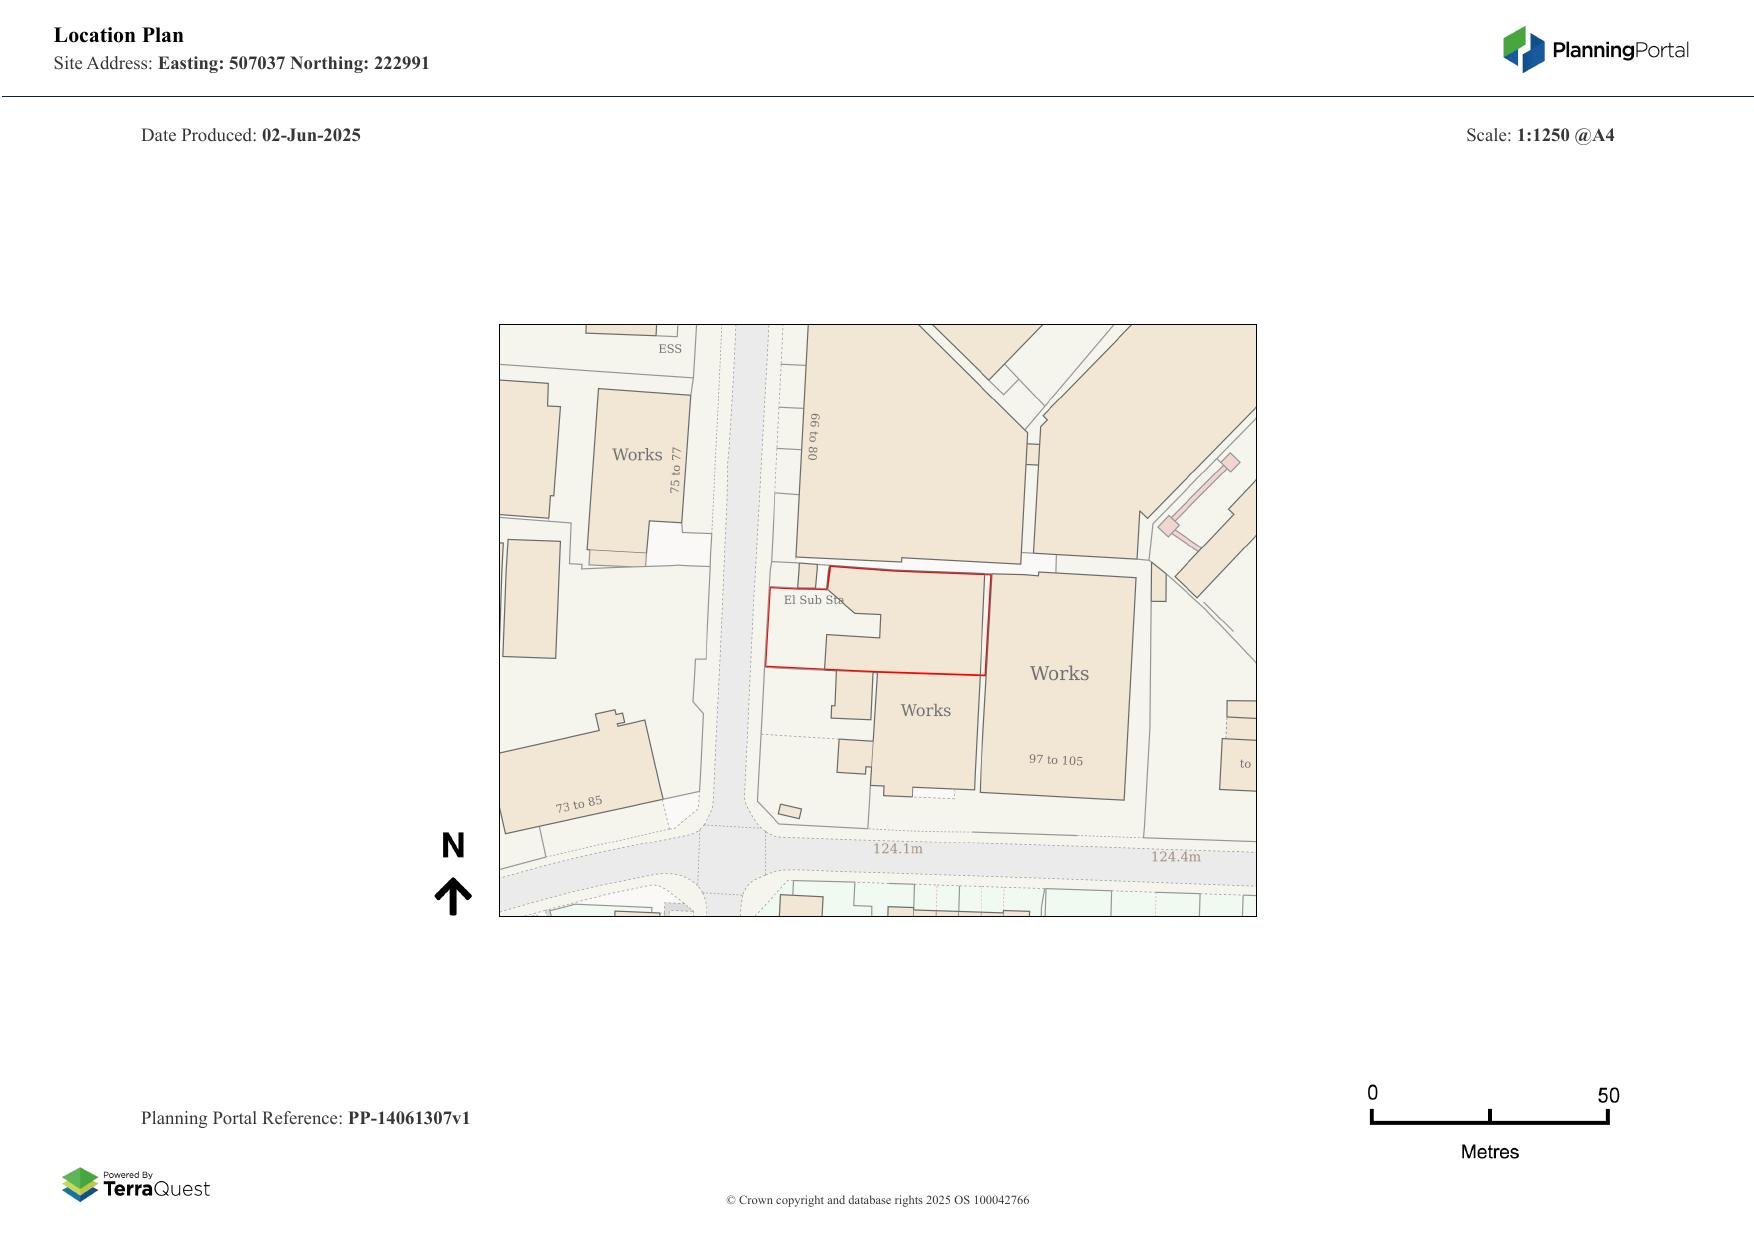Click the 97 to 105 building label
The height and width of the screenshot is (1241, 1754).
coord(1055,760)
